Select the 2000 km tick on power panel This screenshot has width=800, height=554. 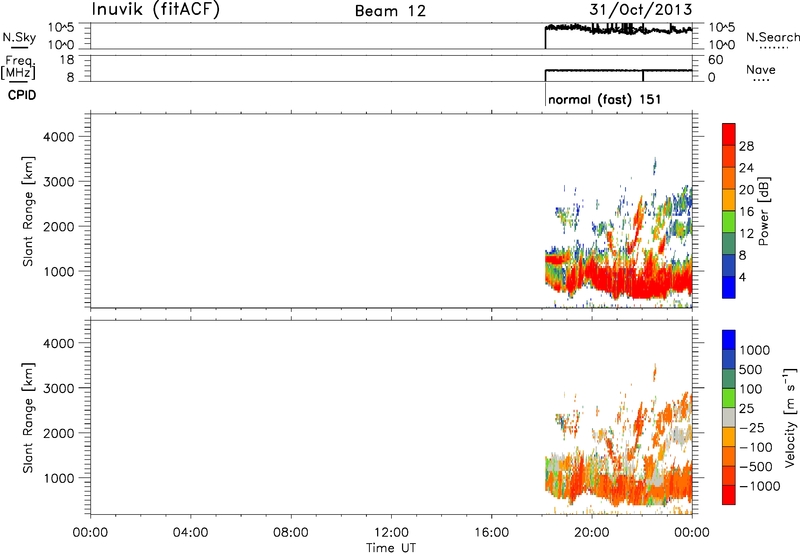(x=59, y=226)
